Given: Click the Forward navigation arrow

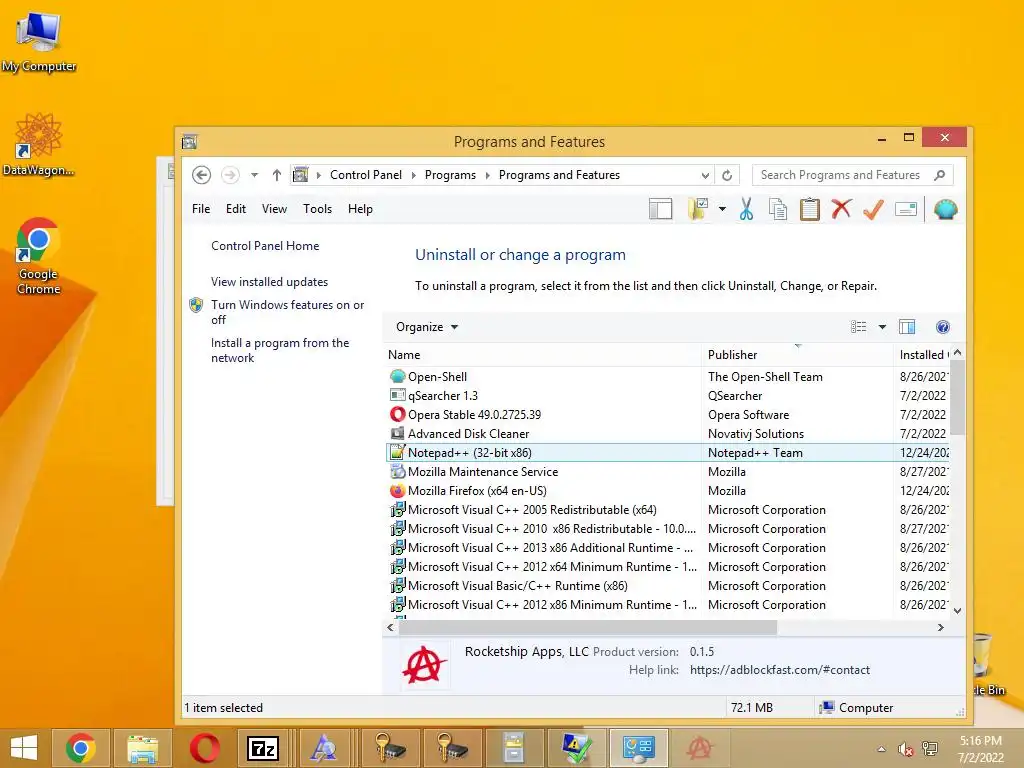Looking at the screenshot, I should click(x=230, y=175).
